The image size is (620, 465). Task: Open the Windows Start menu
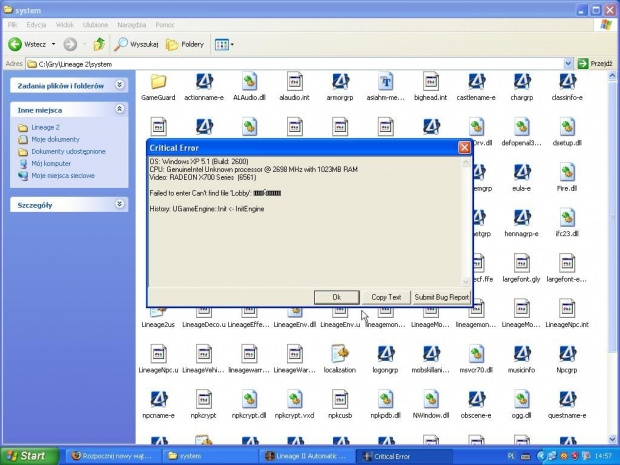coord(29,456)
